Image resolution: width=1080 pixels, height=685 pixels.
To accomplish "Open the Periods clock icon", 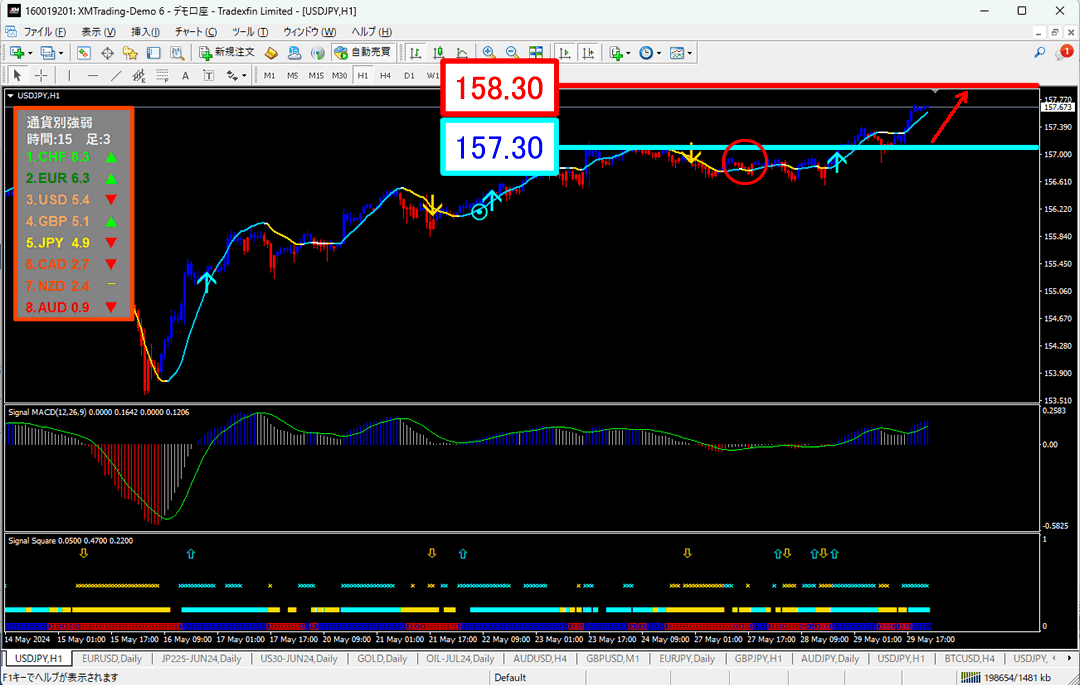I will [646, 52].
